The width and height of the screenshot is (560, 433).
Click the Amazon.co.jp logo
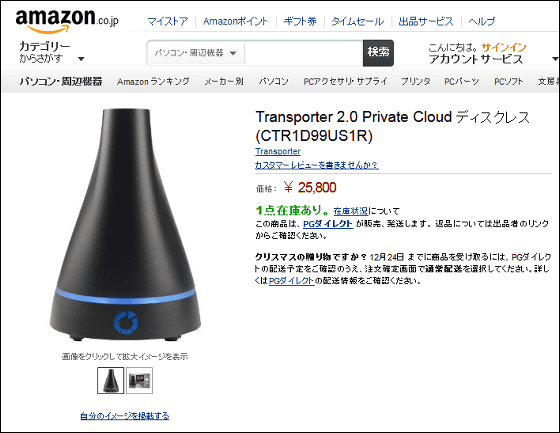(x=67, y=21)
